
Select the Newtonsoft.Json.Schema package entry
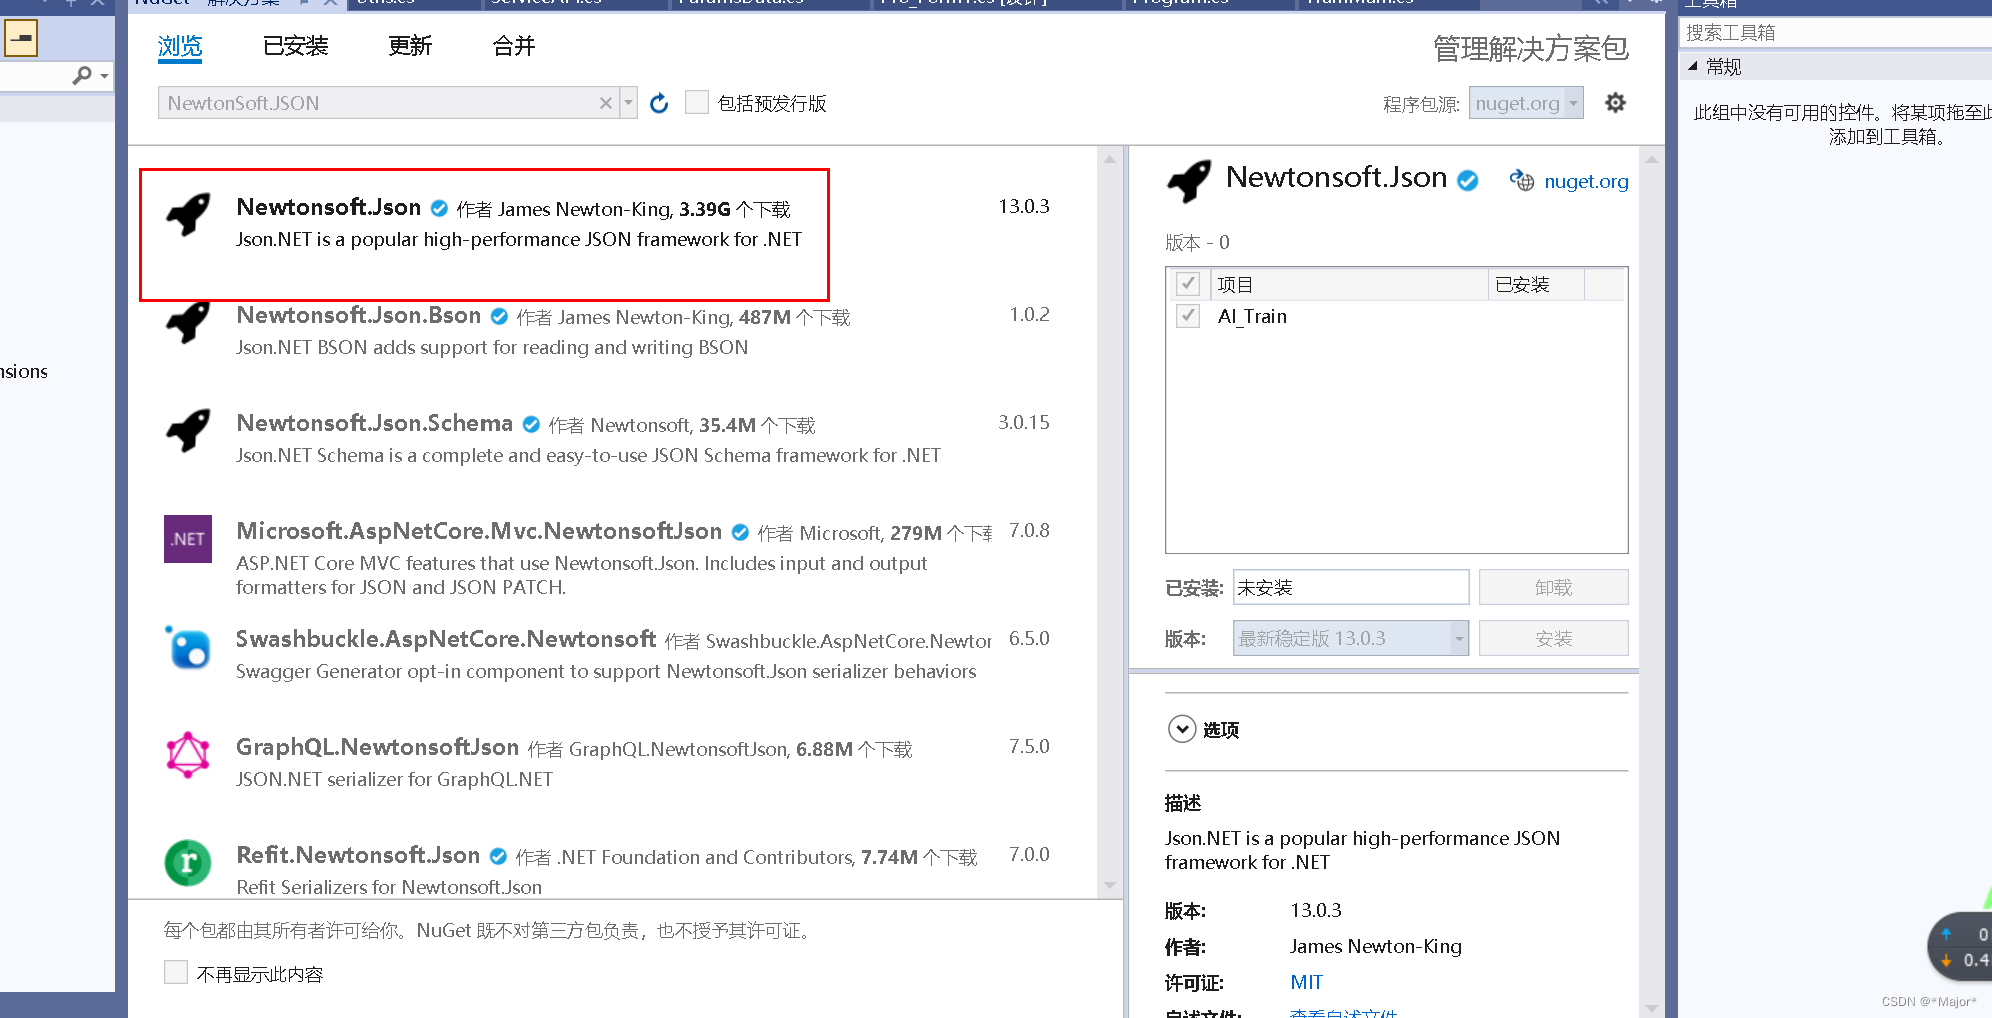pos(610,439)
